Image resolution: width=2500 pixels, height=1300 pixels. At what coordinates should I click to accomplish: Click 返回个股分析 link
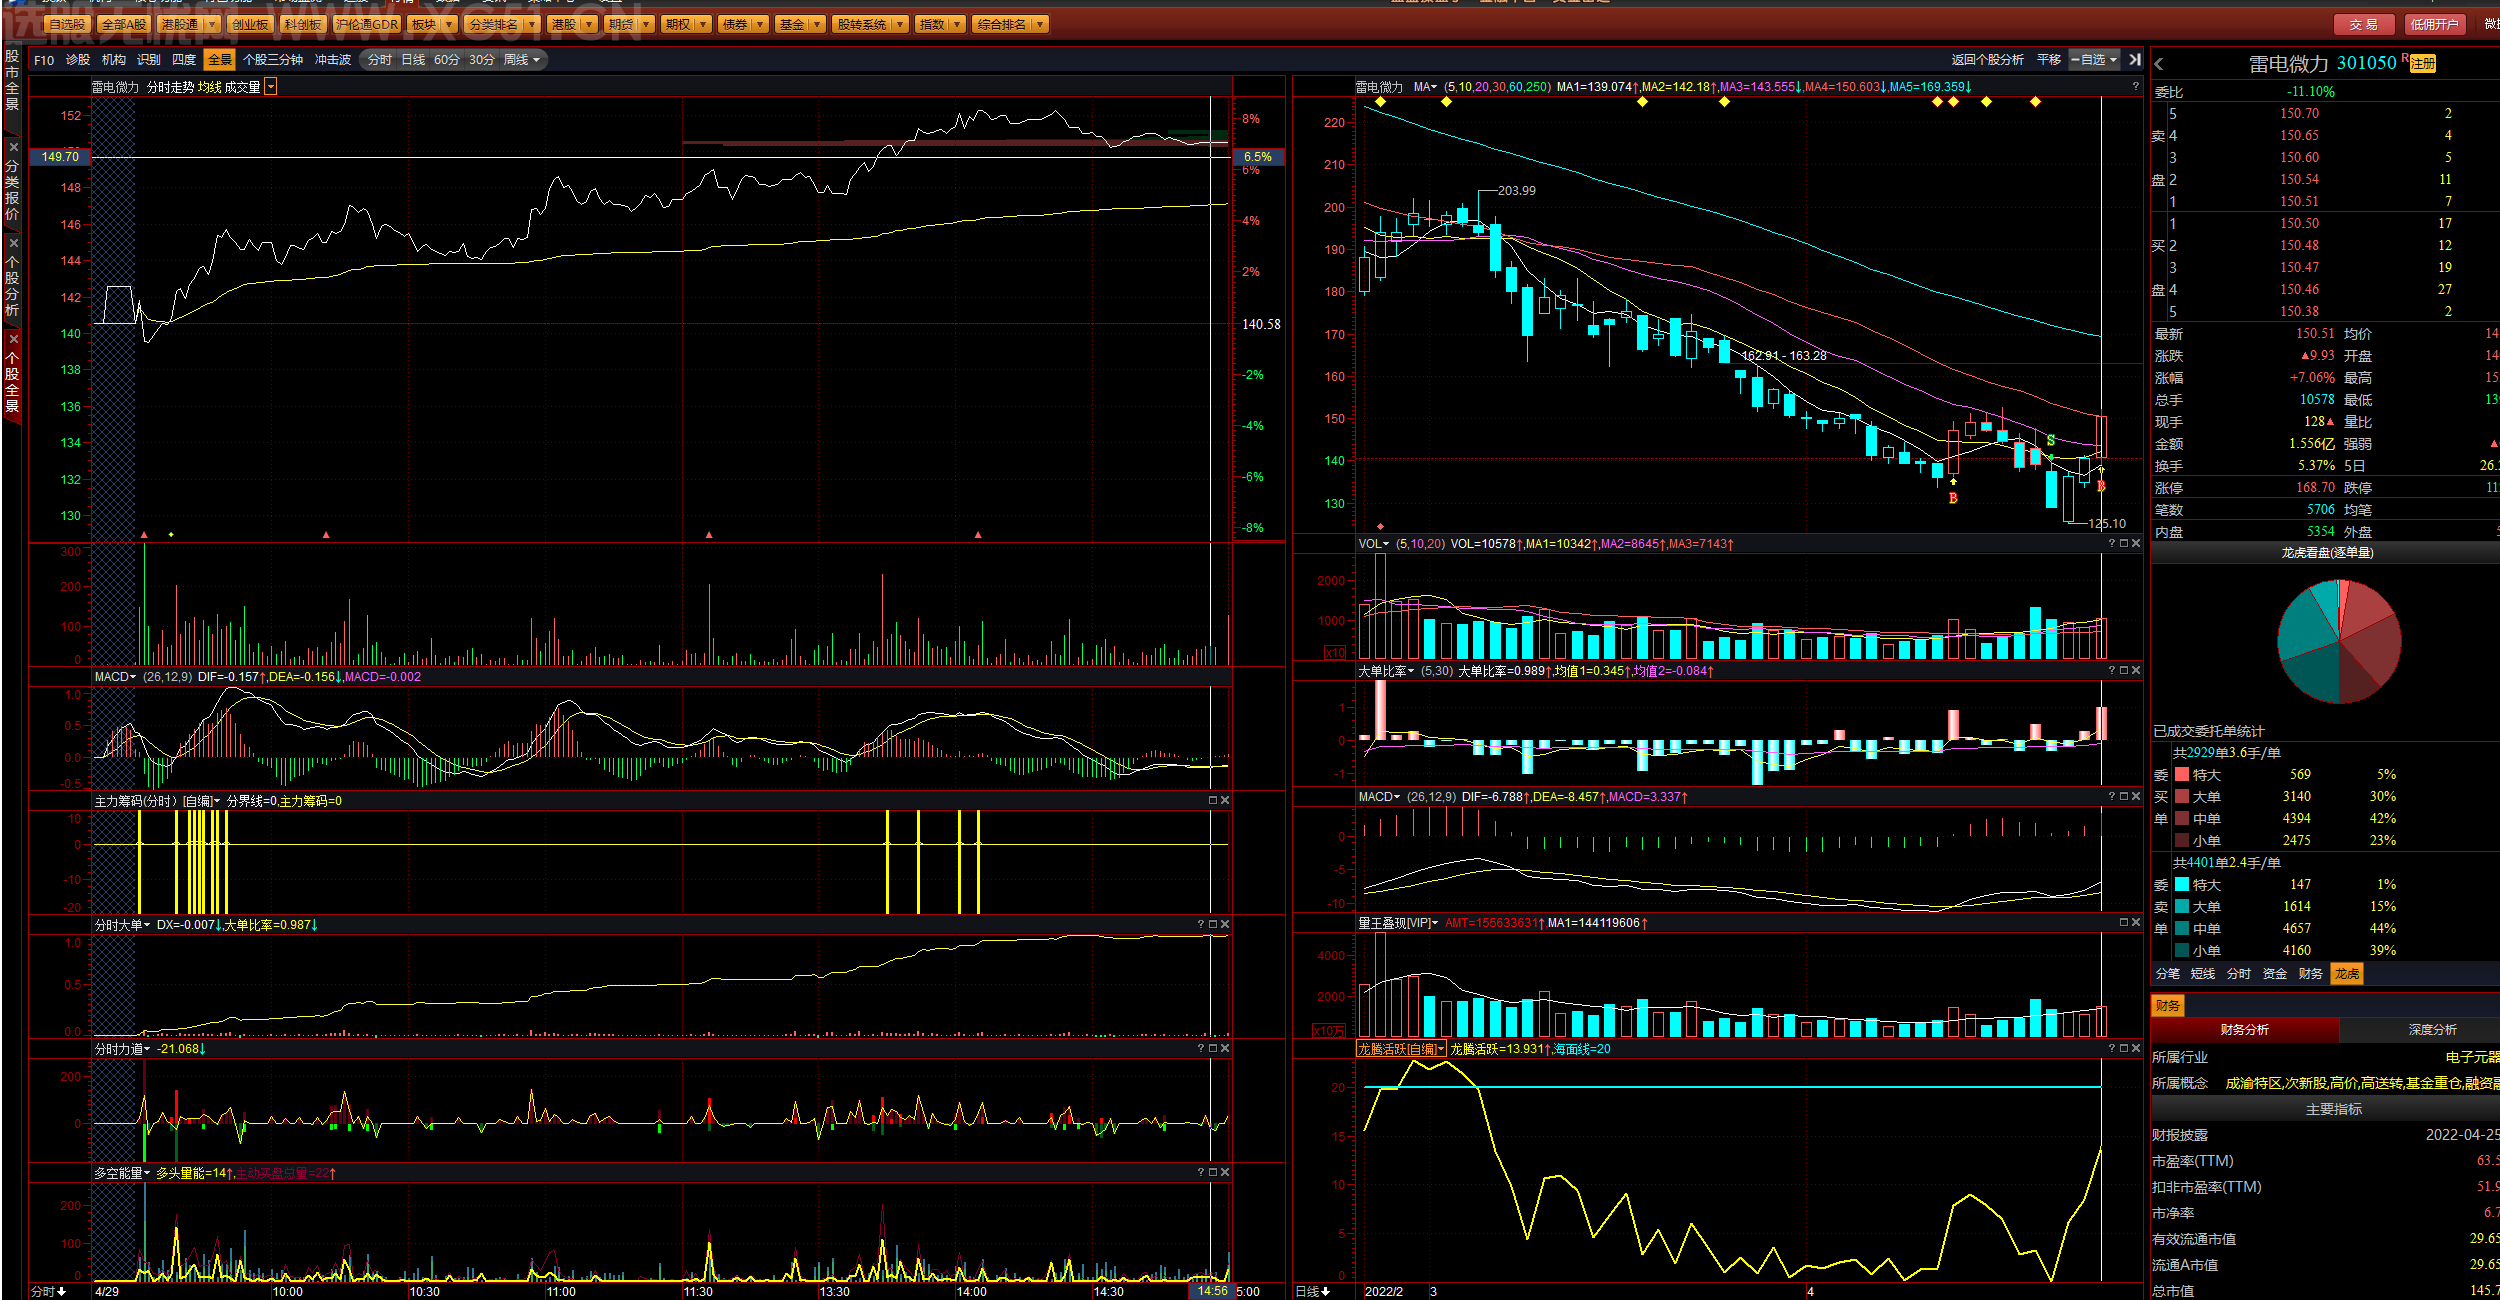pyautogui.click(x=1988, y=60)
